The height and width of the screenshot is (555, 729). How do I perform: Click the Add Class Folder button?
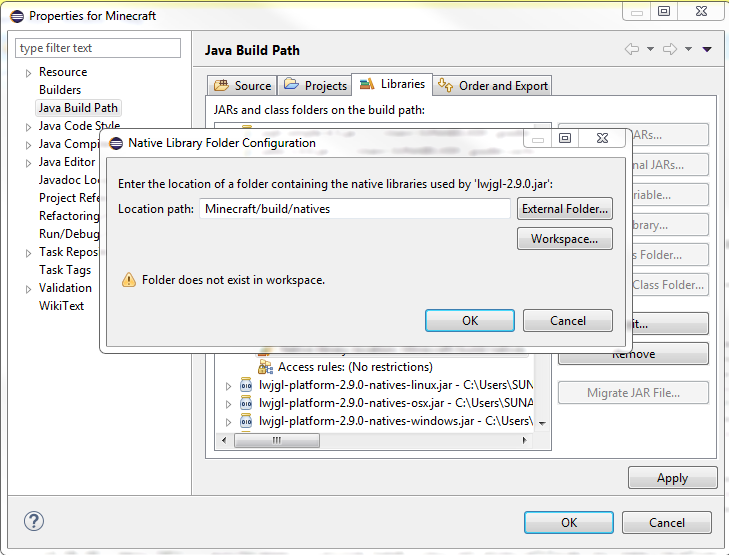click(668, 284)
